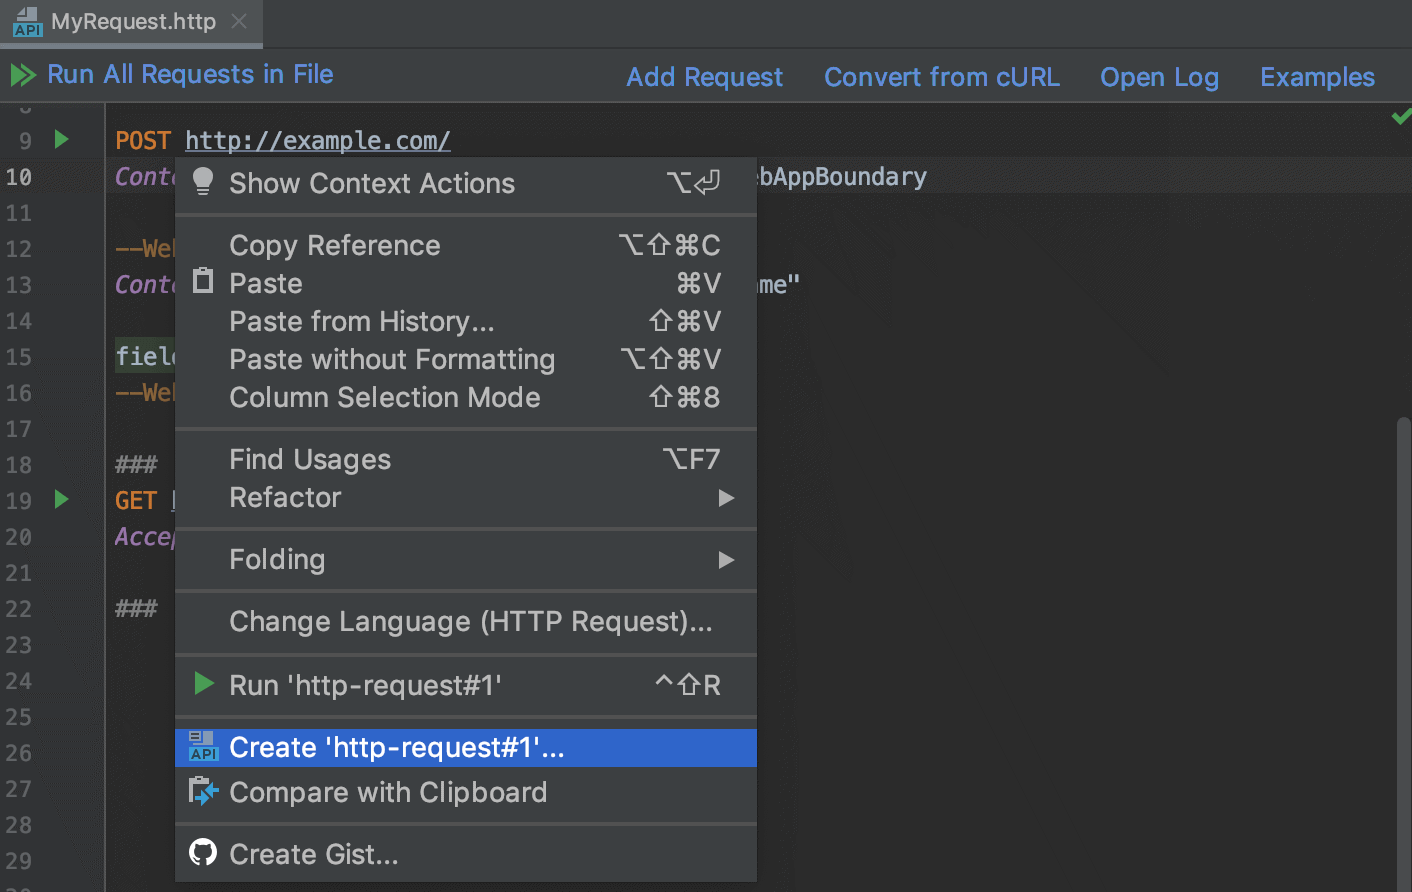The width and height of the screenshot is (1412, 892).
Task: Expand the Folding submenu
Action: point(277,560)
